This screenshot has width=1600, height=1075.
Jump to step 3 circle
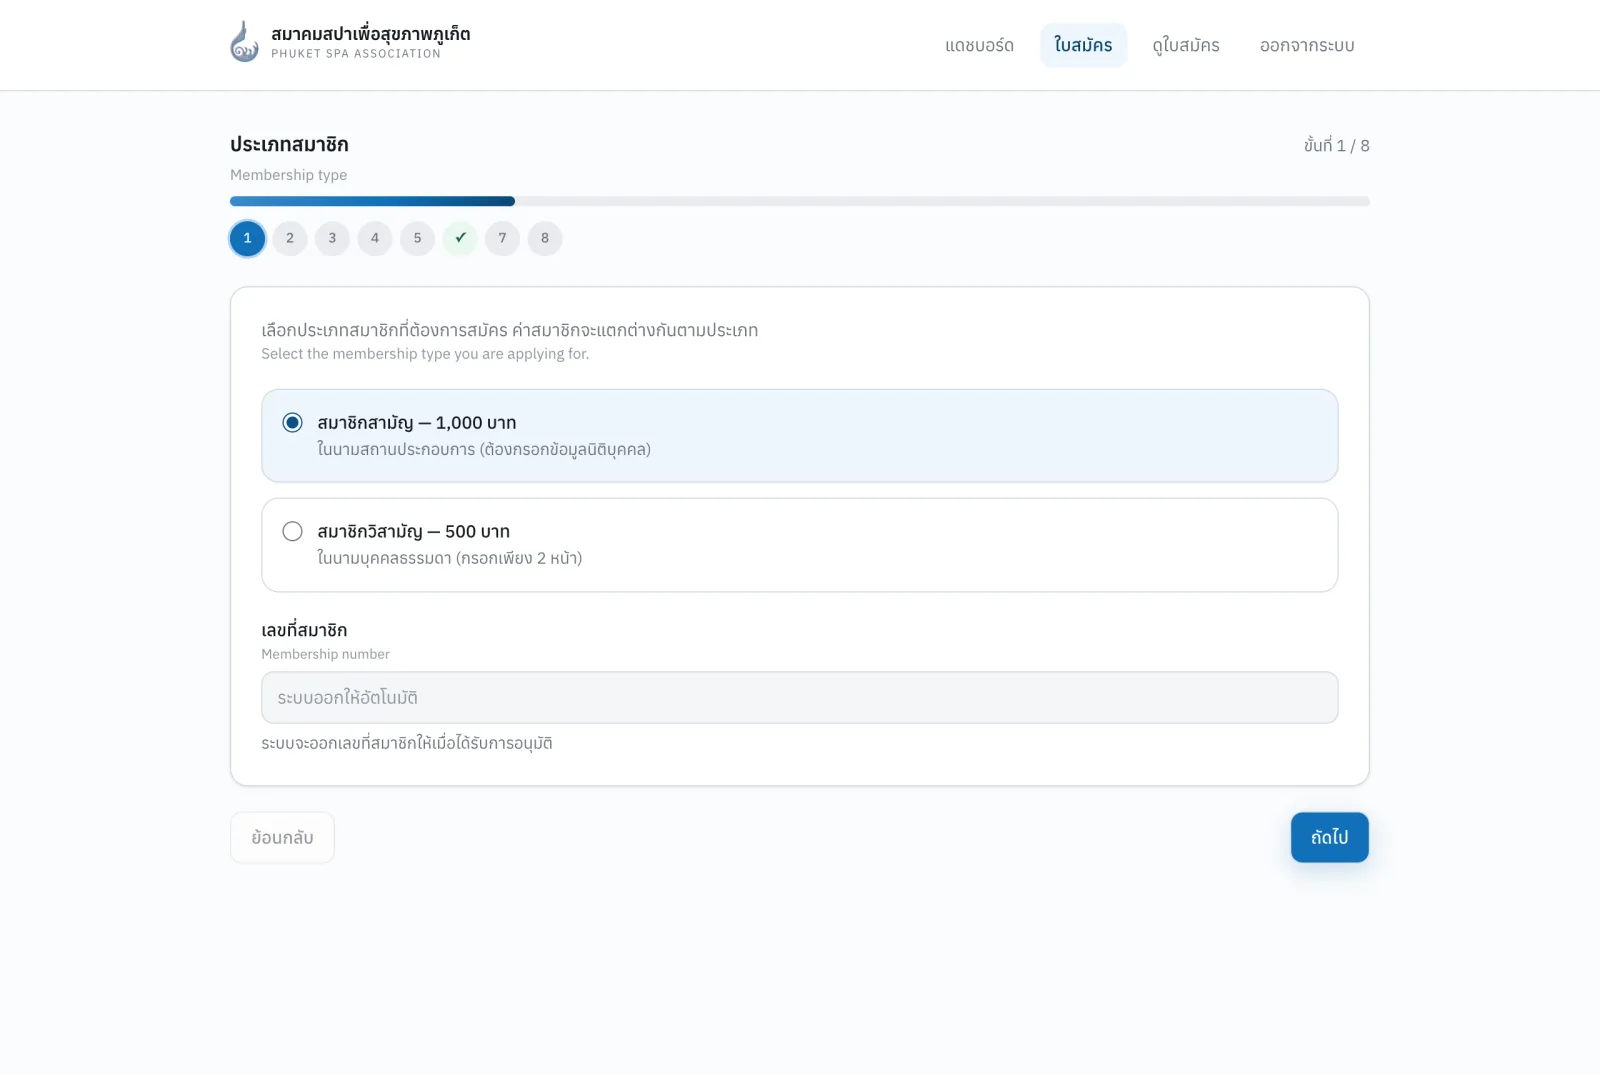click(x=333, y=238)
